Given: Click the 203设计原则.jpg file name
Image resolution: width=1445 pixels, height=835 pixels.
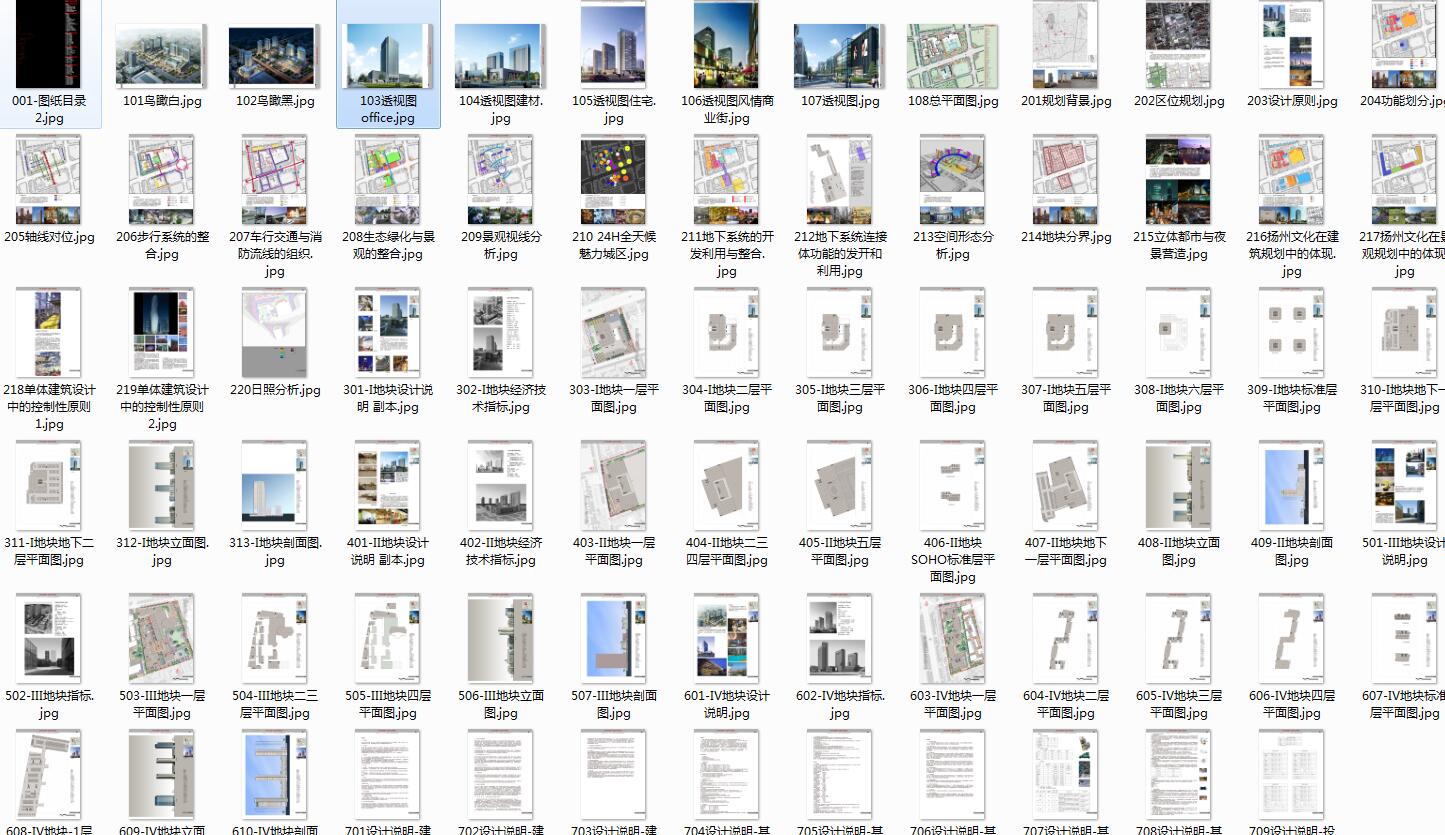Looking at the screenshot, I should click(1292, 101).
